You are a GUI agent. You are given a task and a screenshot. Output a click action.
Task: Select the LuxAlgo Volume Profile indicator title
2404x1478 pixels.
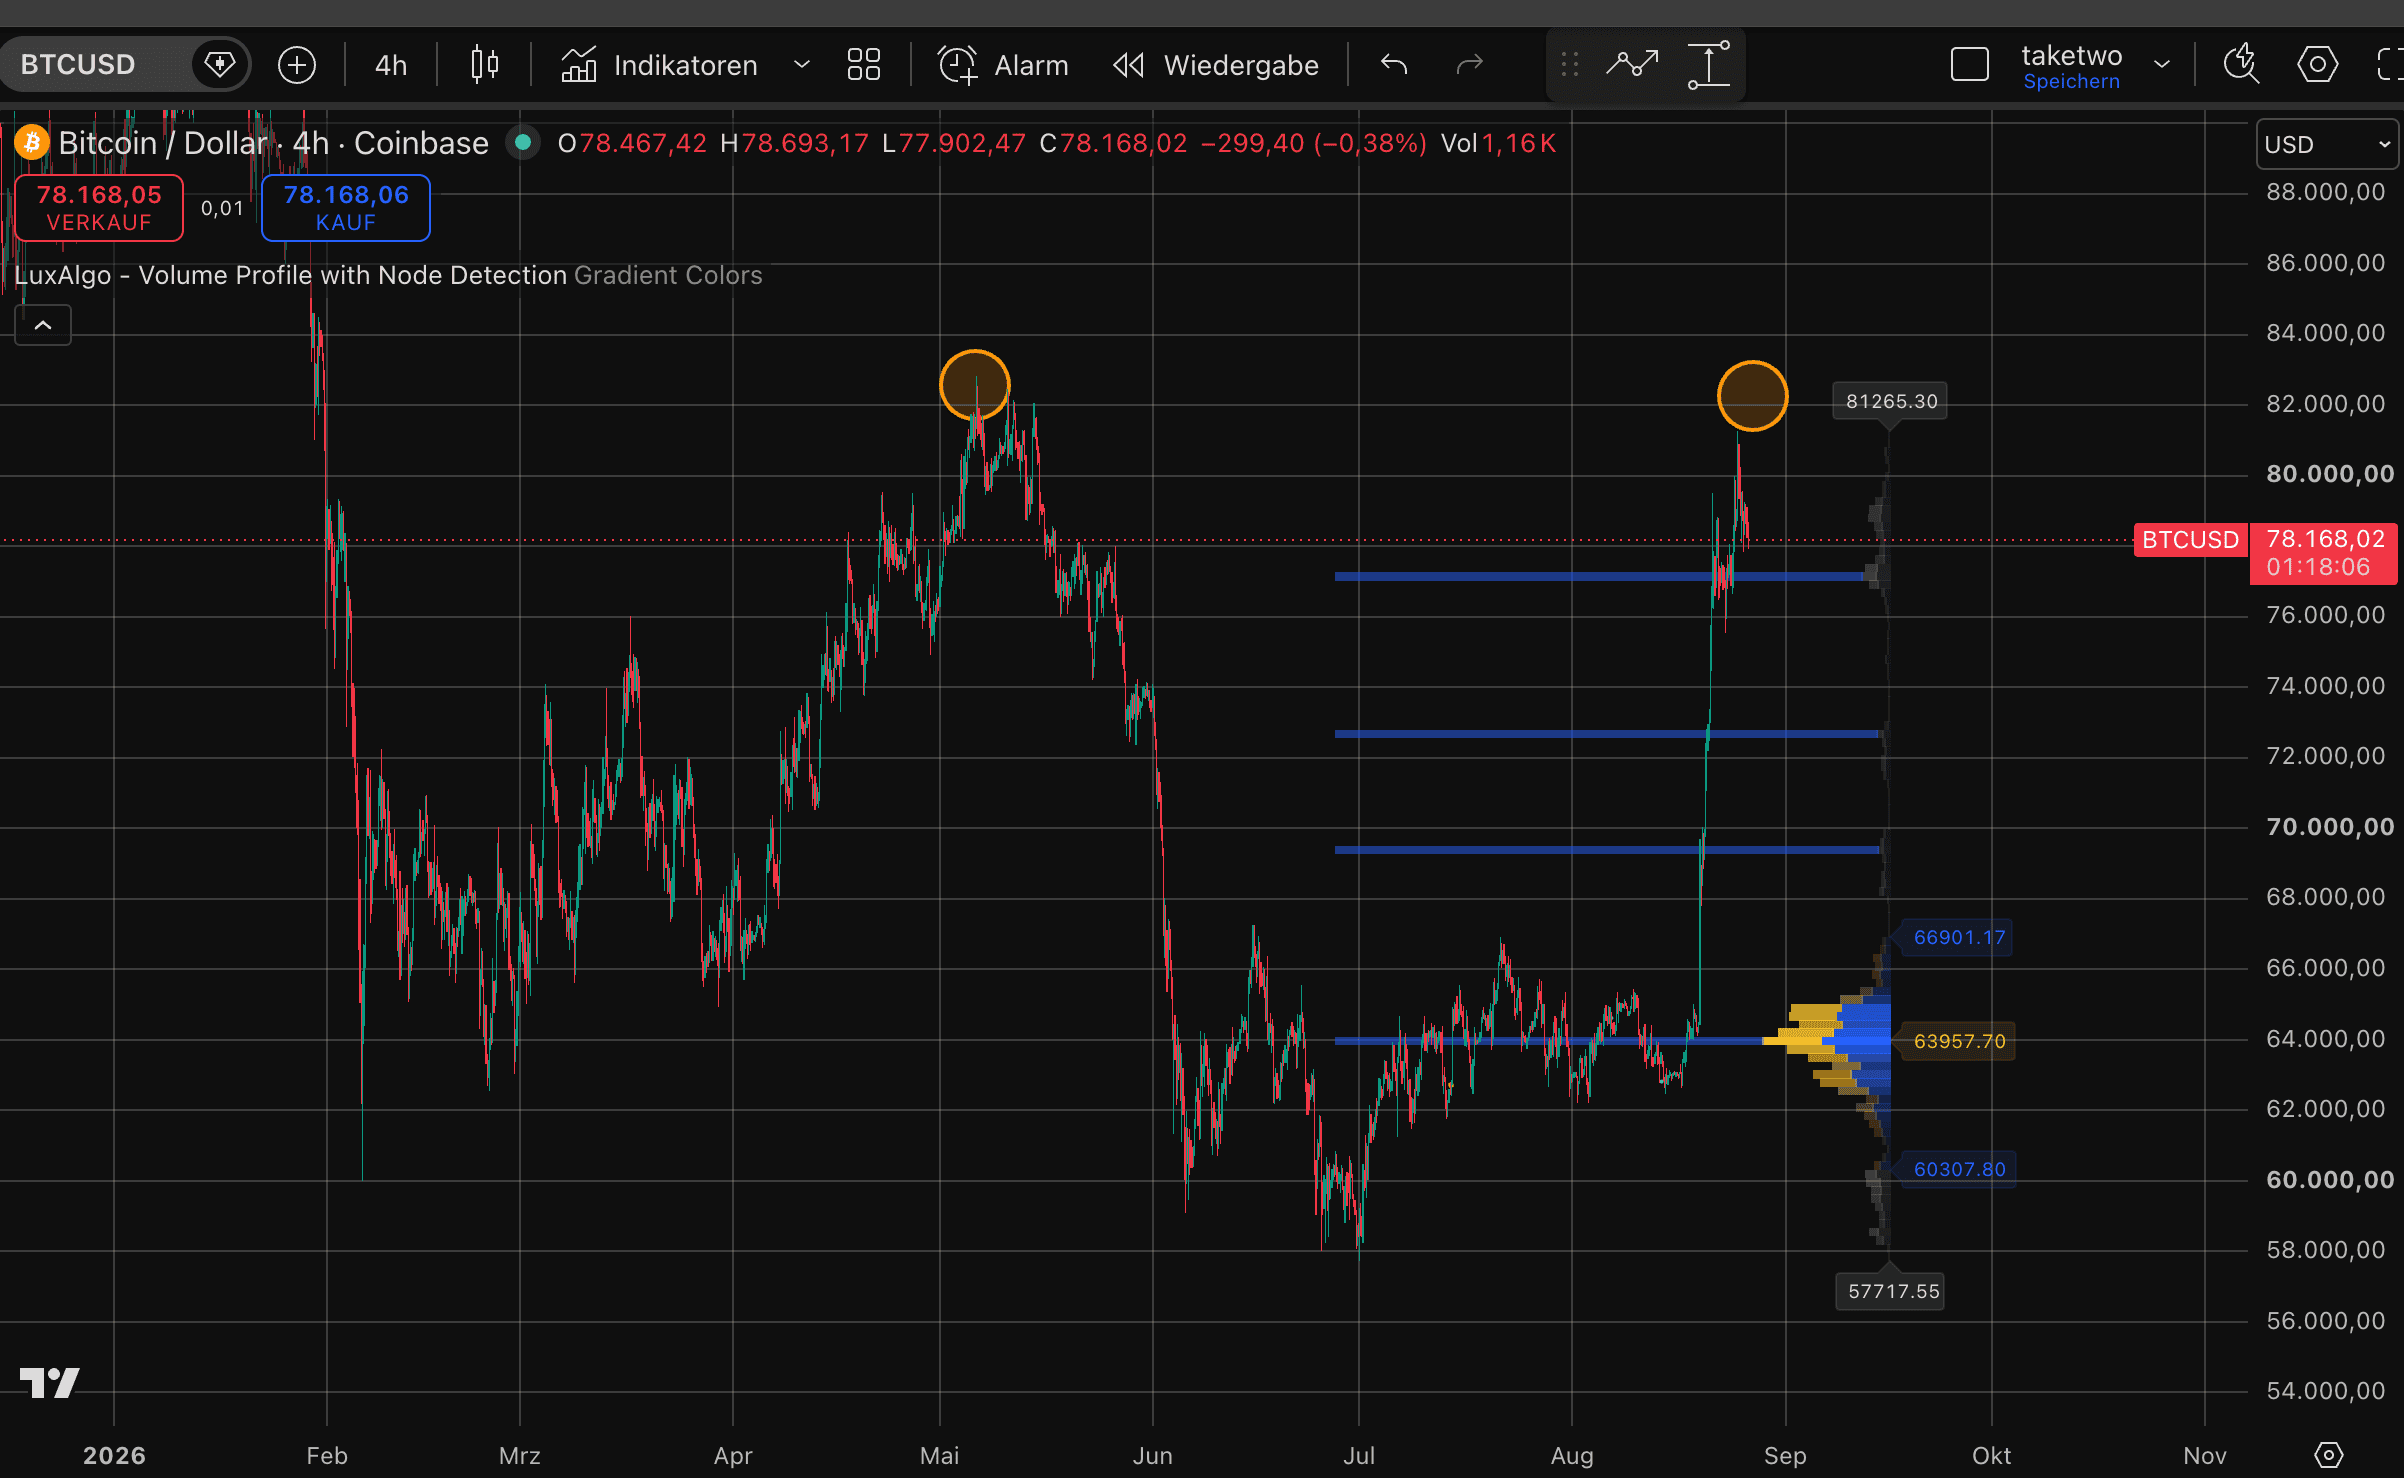click(291, 275)
